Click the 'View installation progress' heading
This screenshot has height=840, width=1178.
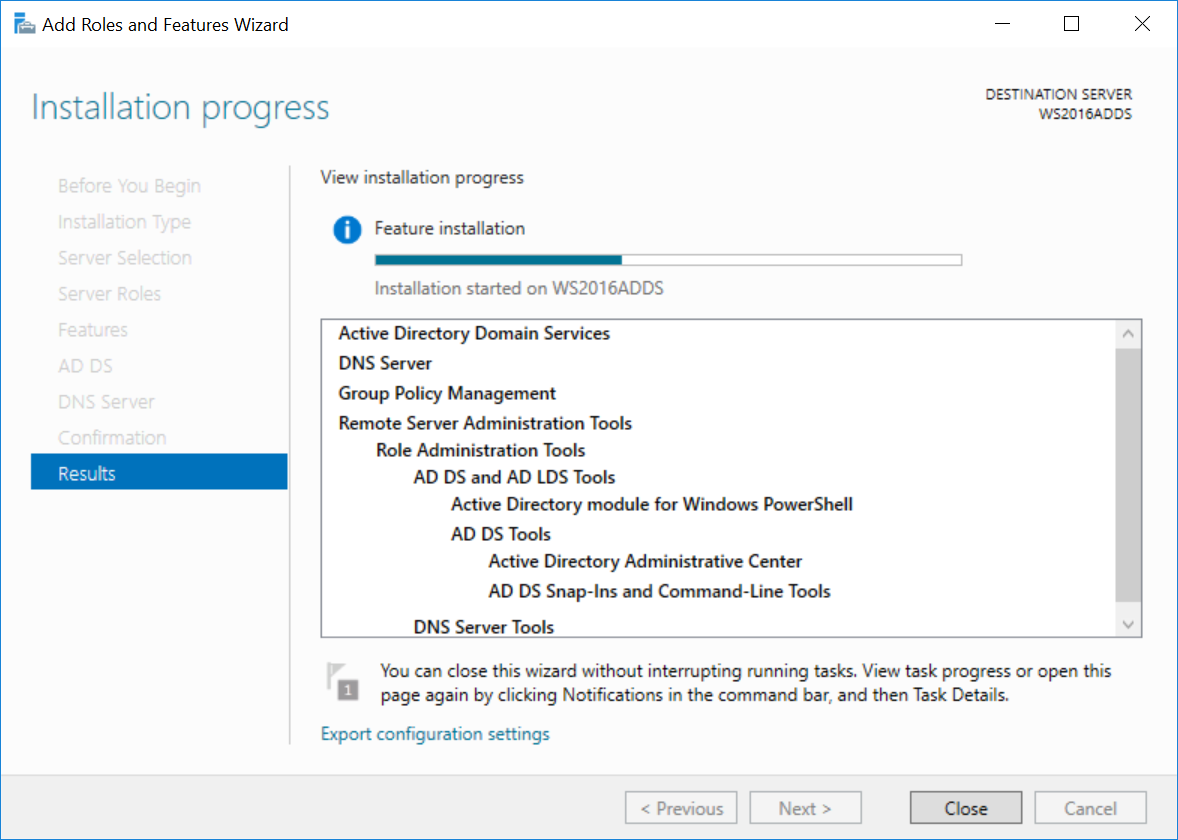pos(422,177)
